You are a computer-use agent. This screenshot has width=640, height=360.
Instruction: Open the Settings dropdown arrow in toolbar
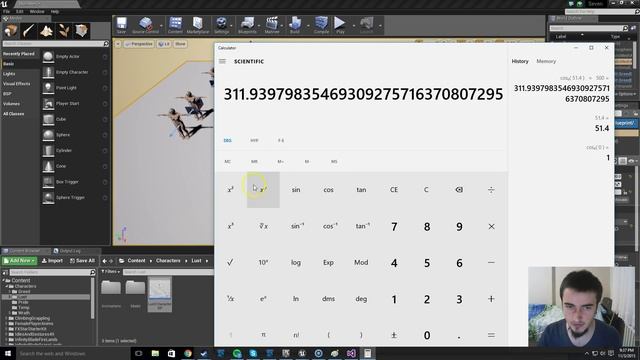tap(231, 26)
